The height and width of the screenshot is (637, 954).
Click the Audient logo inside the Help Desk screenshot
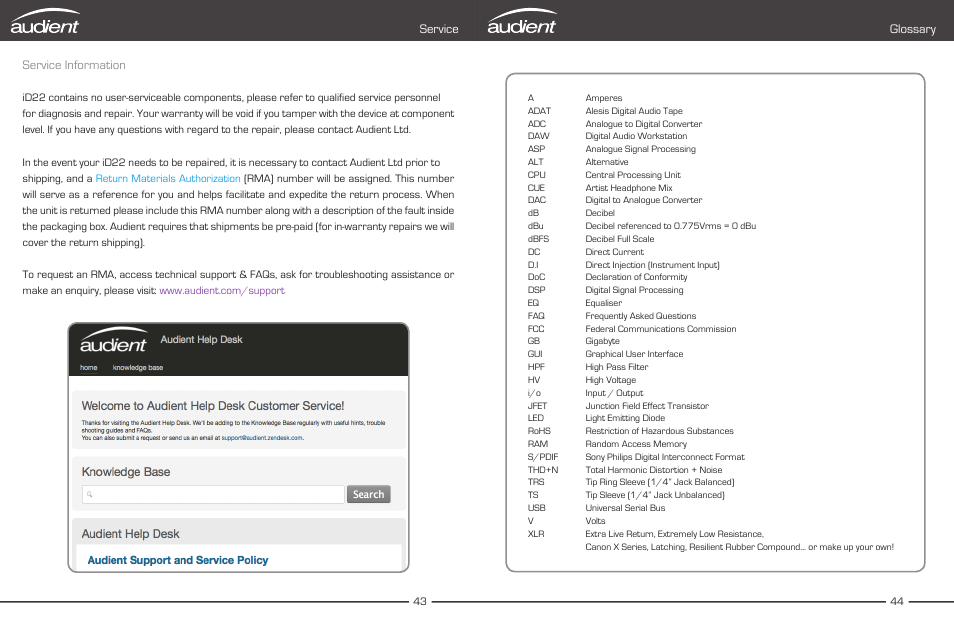click(113, 340)
